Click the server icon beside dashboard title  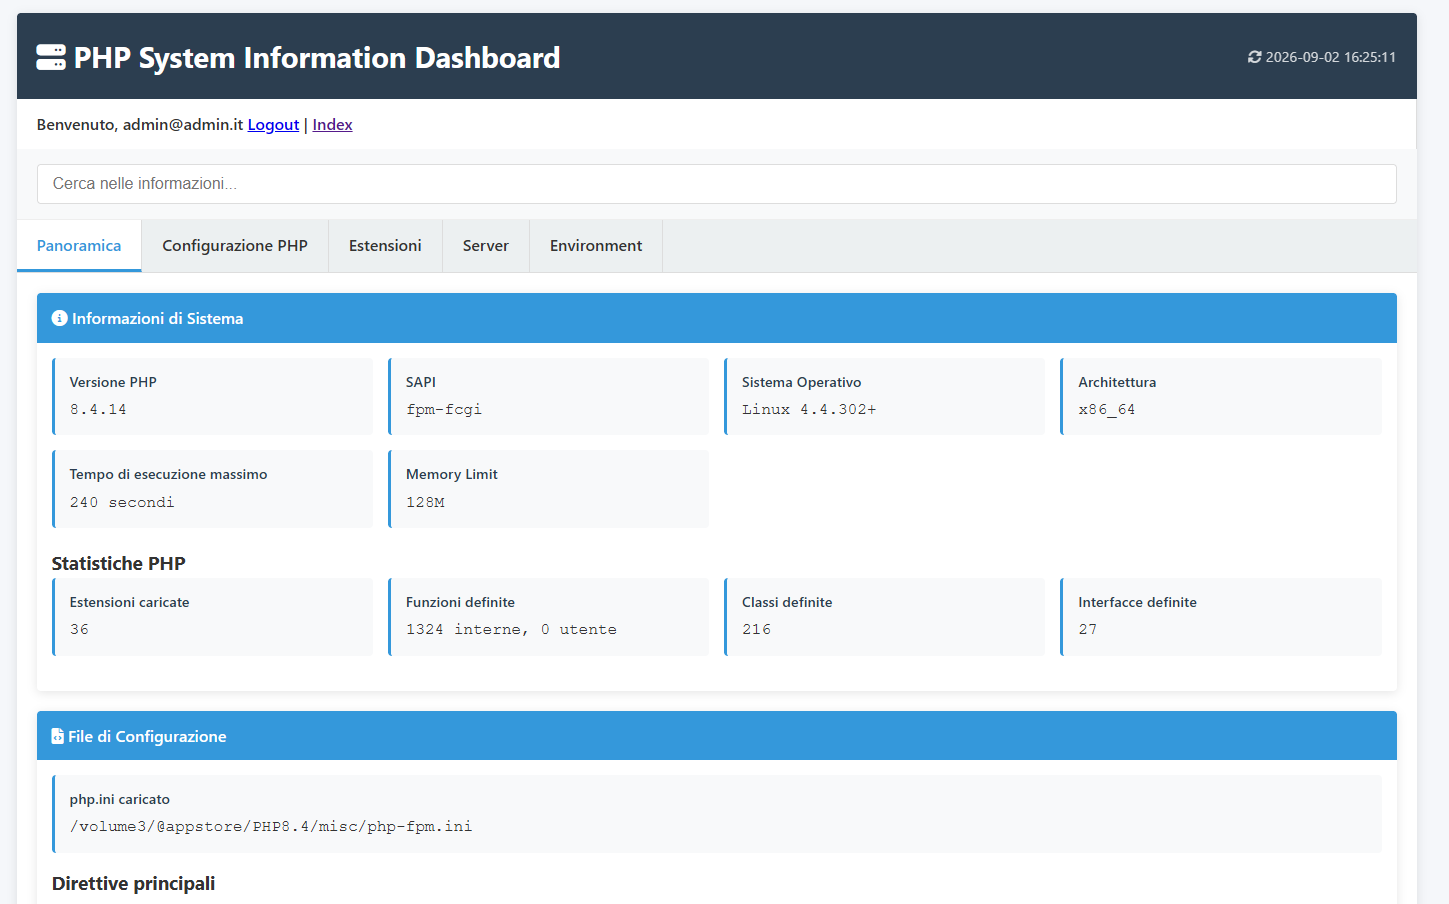tap(51, 57)
